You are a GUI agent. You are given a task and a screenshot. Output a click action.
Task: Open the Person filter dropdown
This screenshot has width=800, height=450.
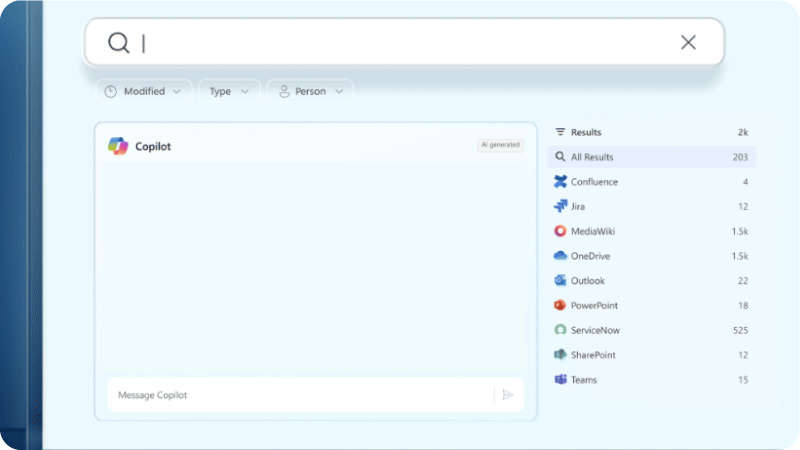pyautogui.click(x=310, y=91)
